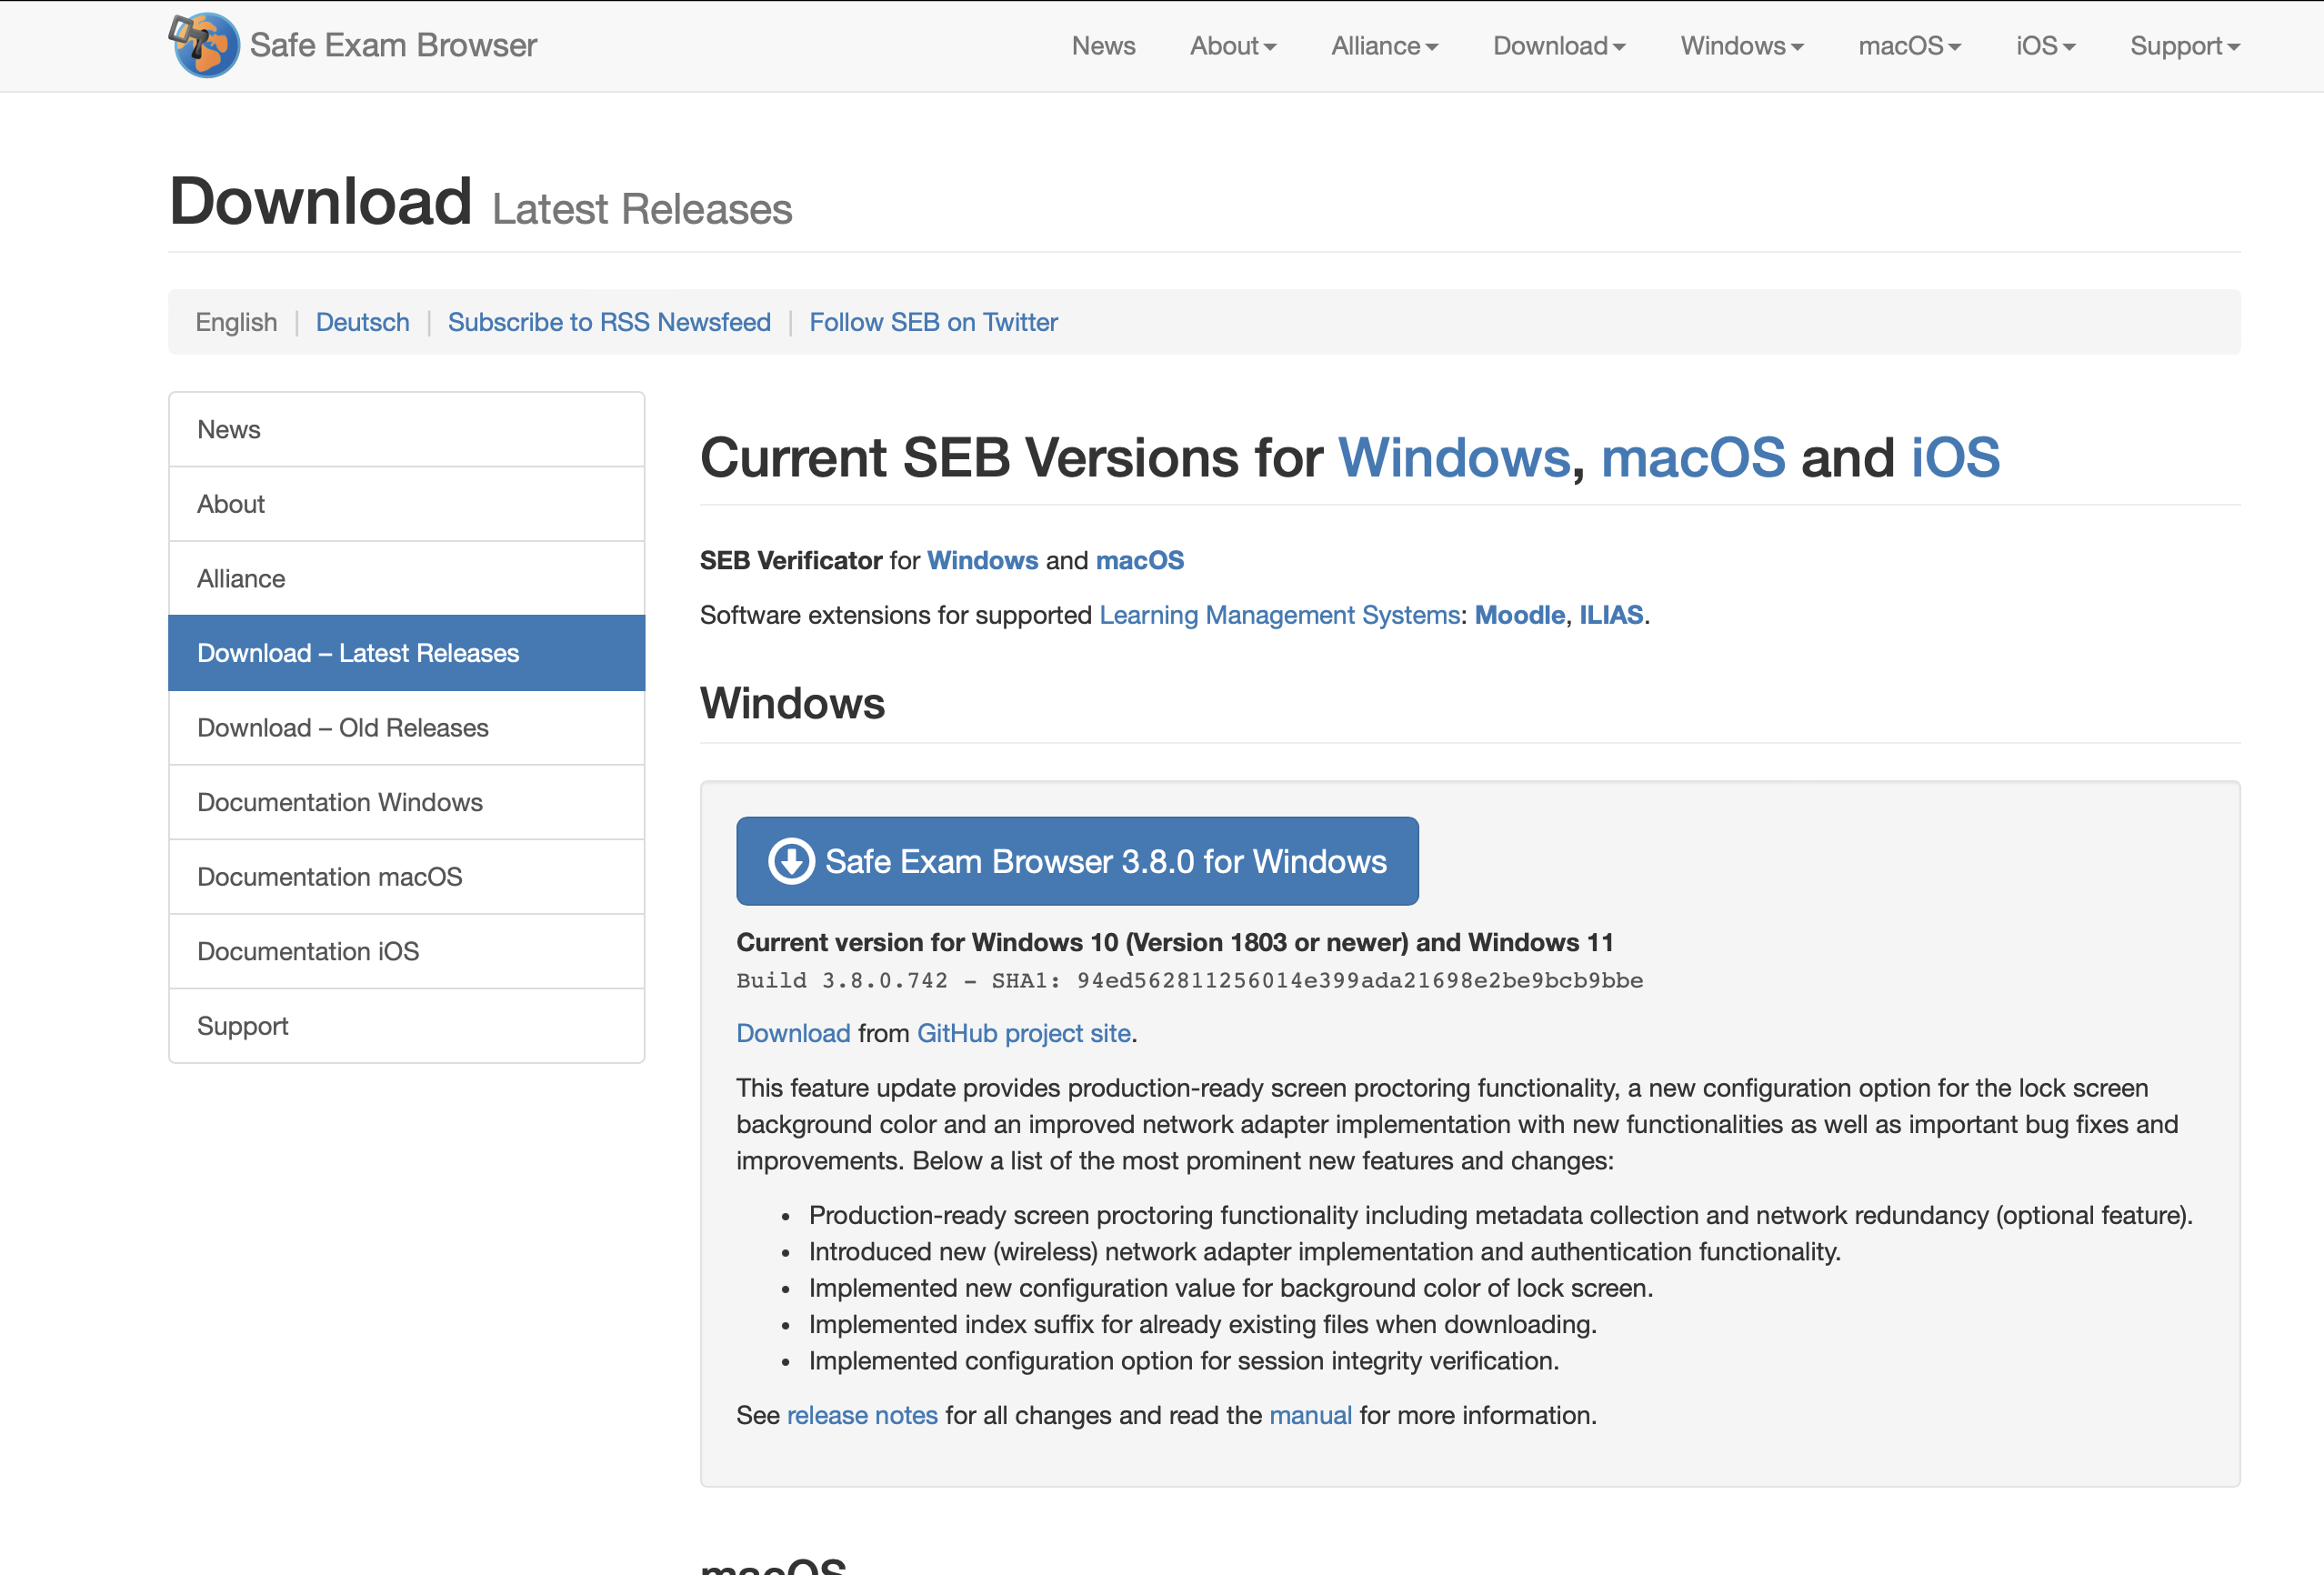Viewport: 2324px width, 1575px height.
Task: Select Download – Old Releases in sidebar
Action: pyautogui.click(x=343, y=728)
